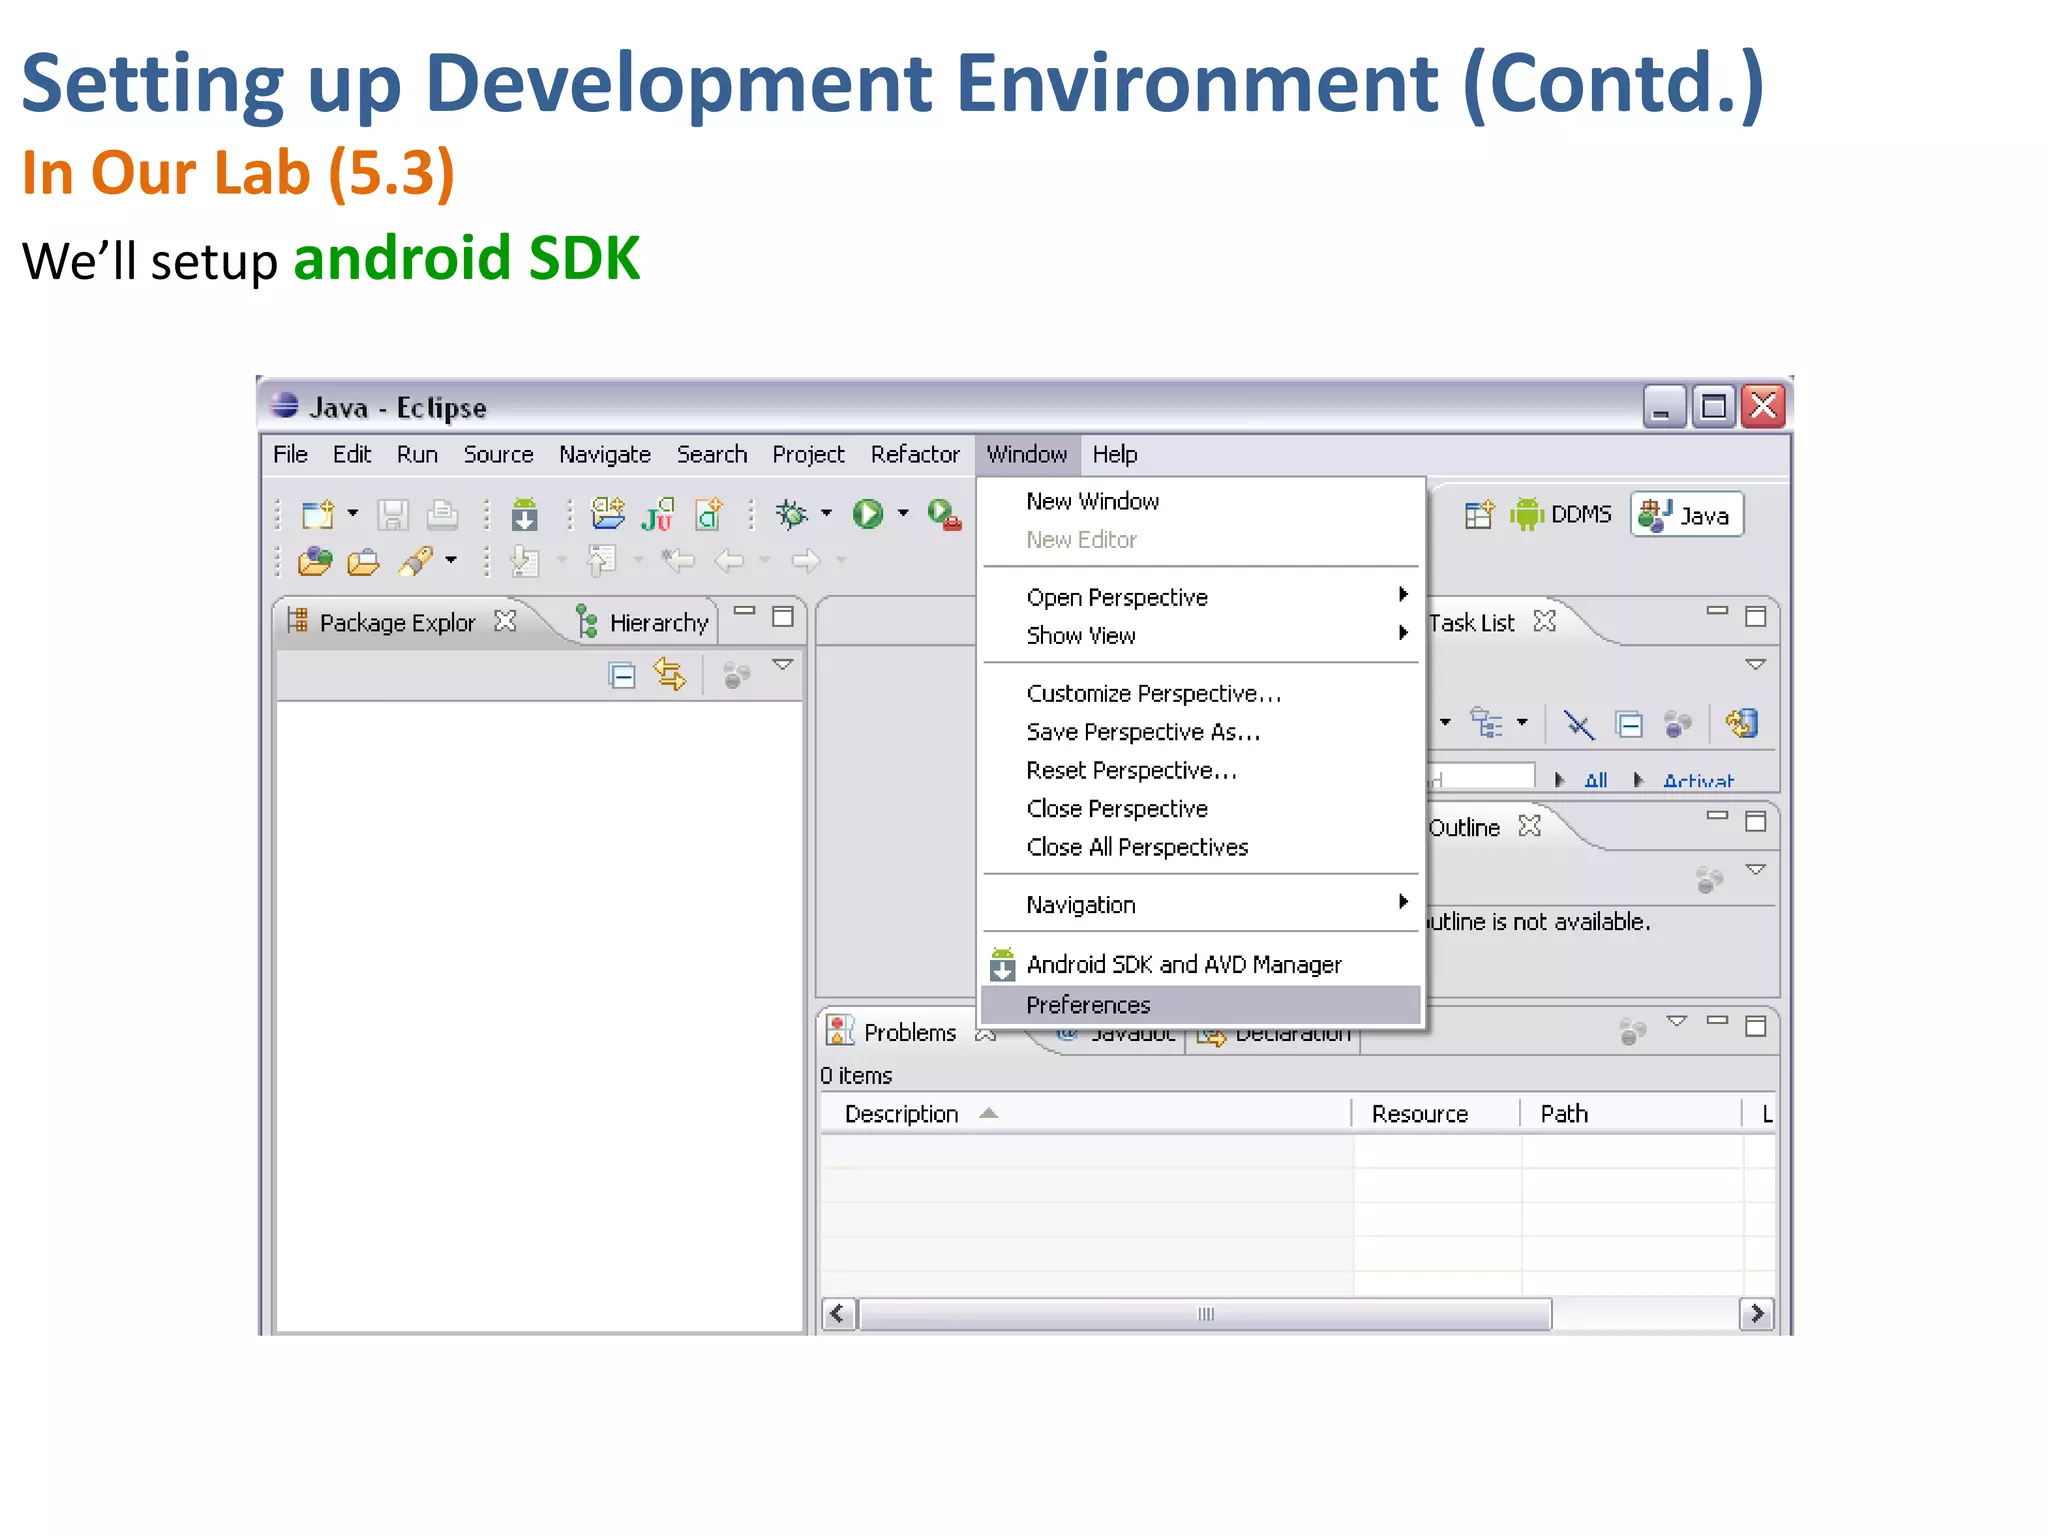
Task: Select Save Perspective As menu item
Action: (1202, 732)
